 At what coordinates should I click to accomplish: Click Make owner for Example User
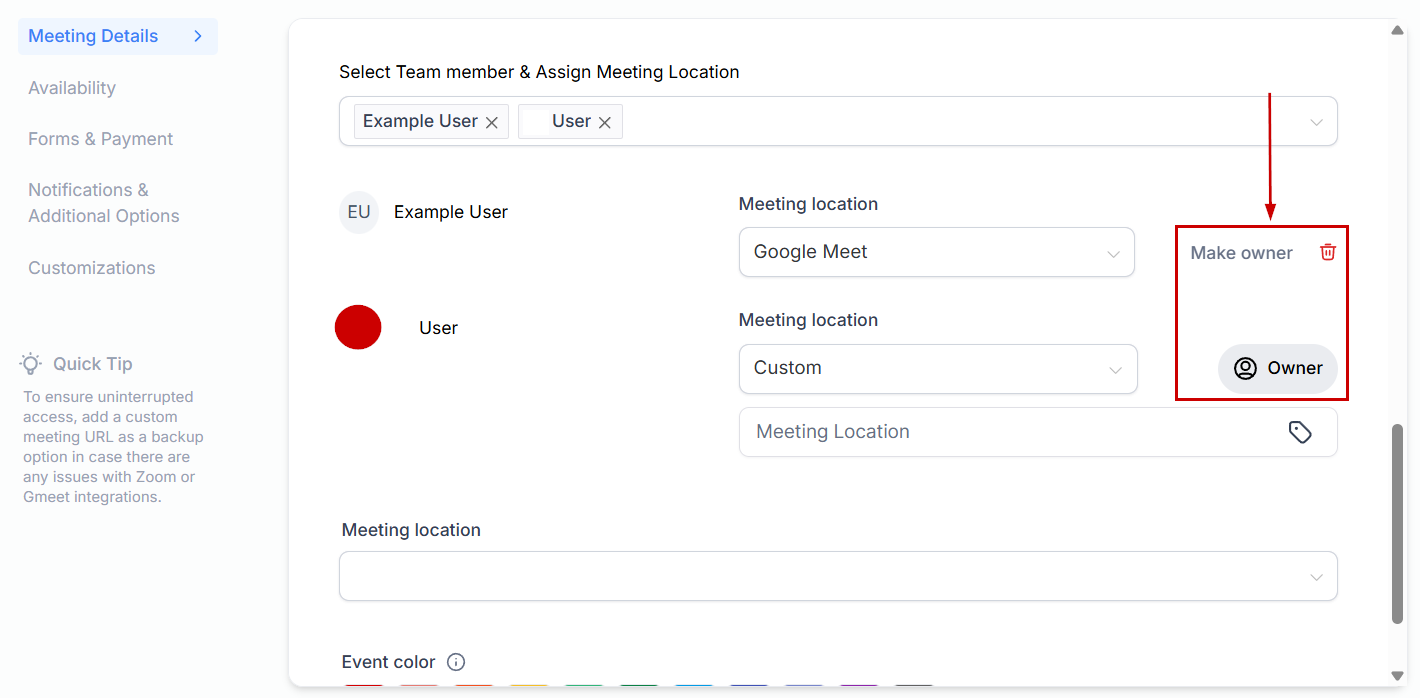pos(1241,253)
